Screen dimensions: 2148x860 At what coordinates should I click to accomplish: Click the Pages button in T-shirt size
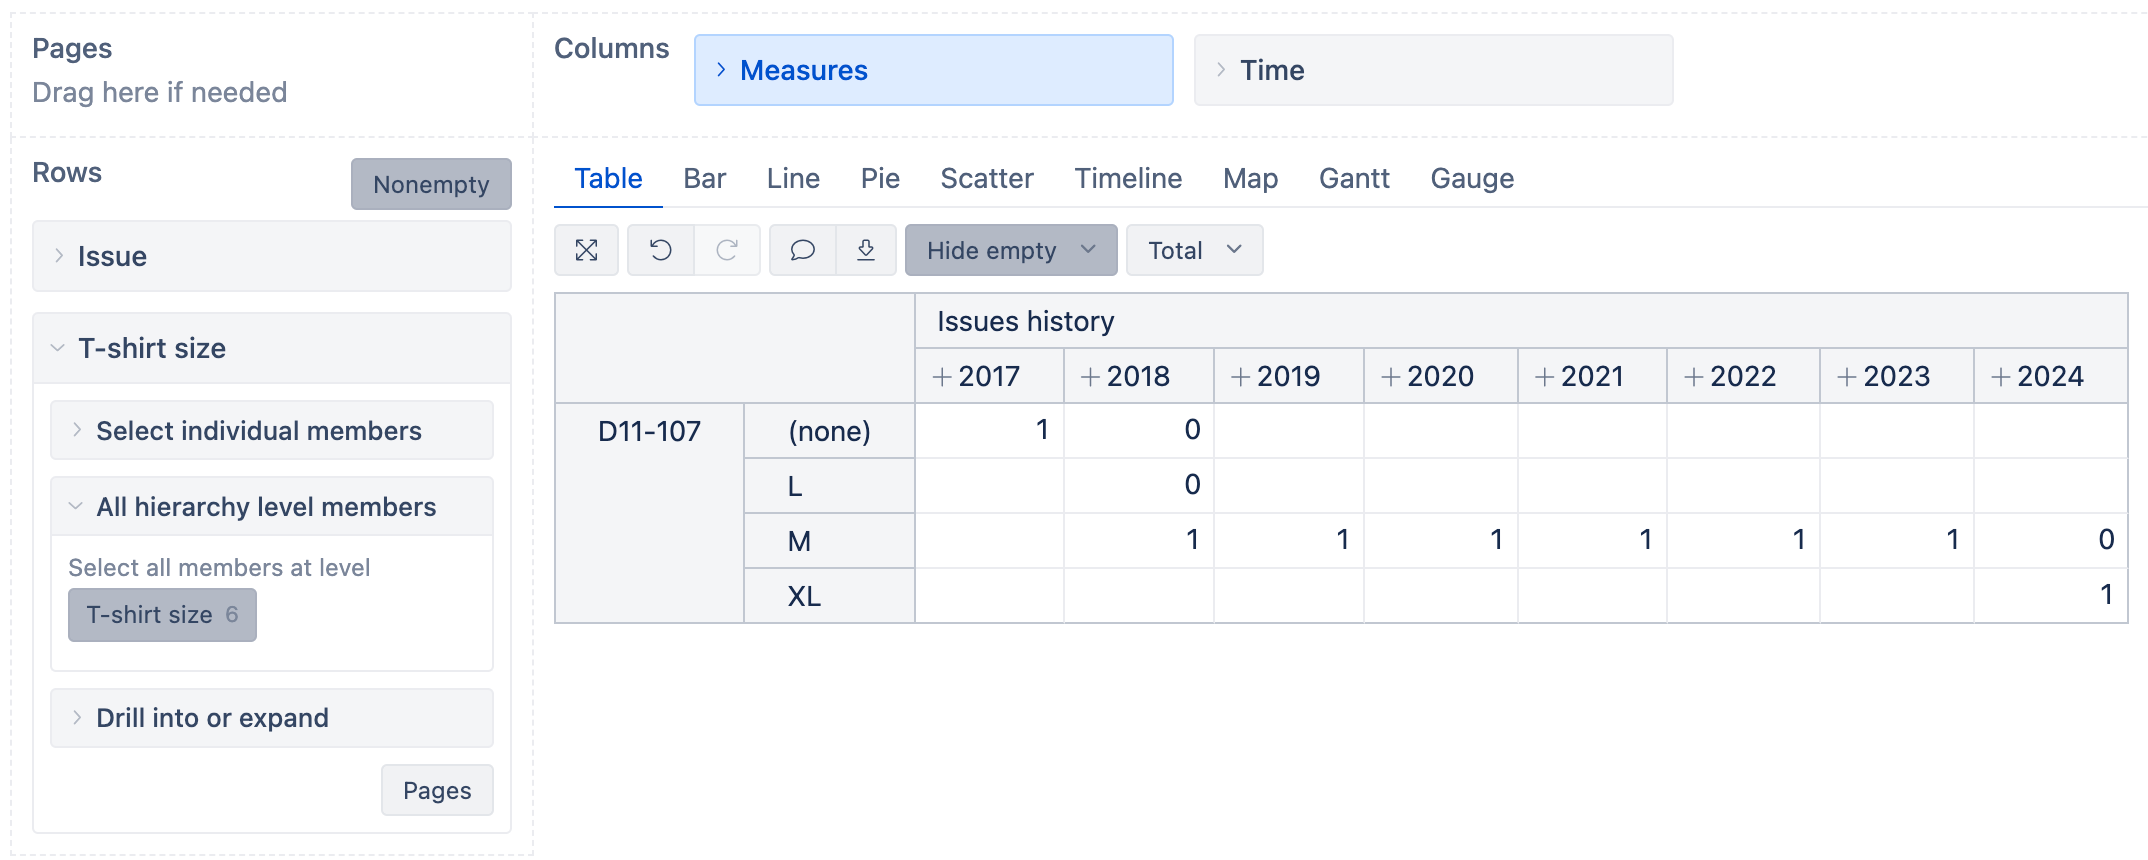(437, 790)
